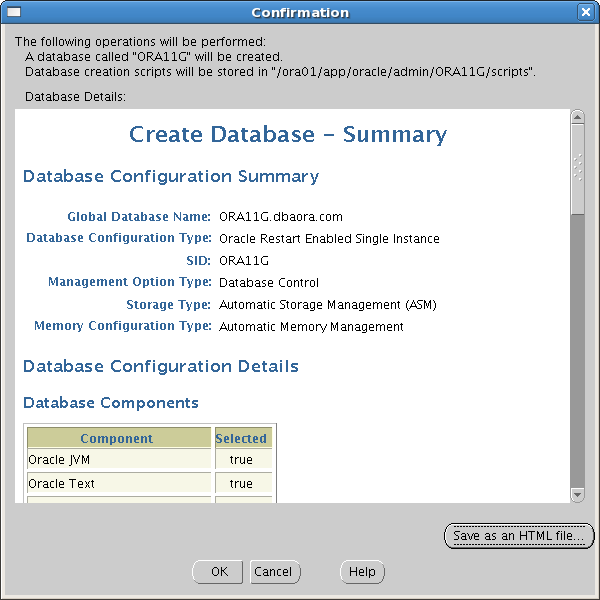Click the Storage Type label
The width and height of the screenshot is (600, 600).
[x=168, y=305]
